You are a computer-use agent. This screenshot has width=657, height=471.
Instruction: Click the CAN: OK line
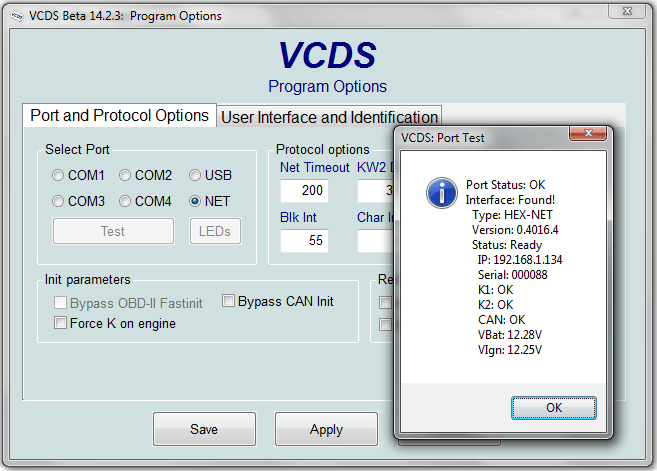502,320
